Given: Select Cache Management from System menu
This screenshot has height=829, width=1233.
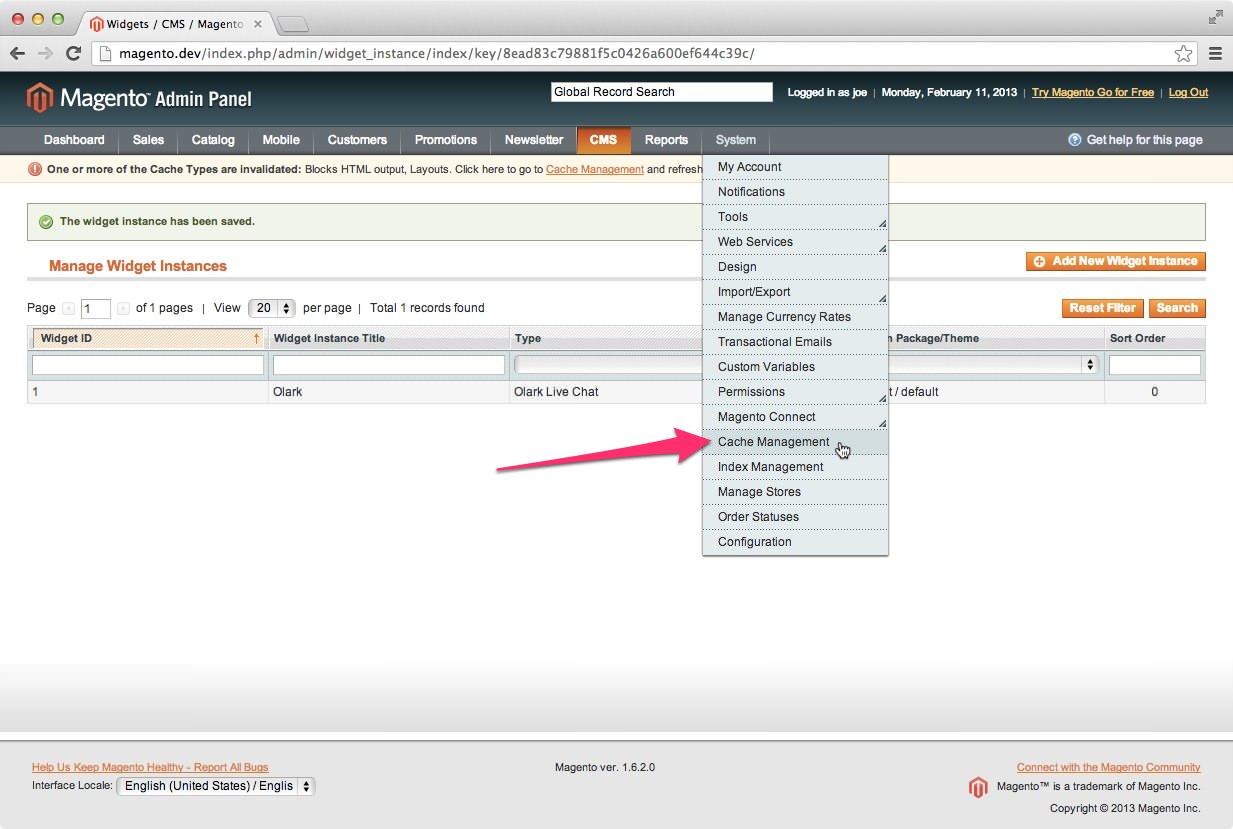Looking at the screenshot, I should pyautogui.click(x=773, y=442).
